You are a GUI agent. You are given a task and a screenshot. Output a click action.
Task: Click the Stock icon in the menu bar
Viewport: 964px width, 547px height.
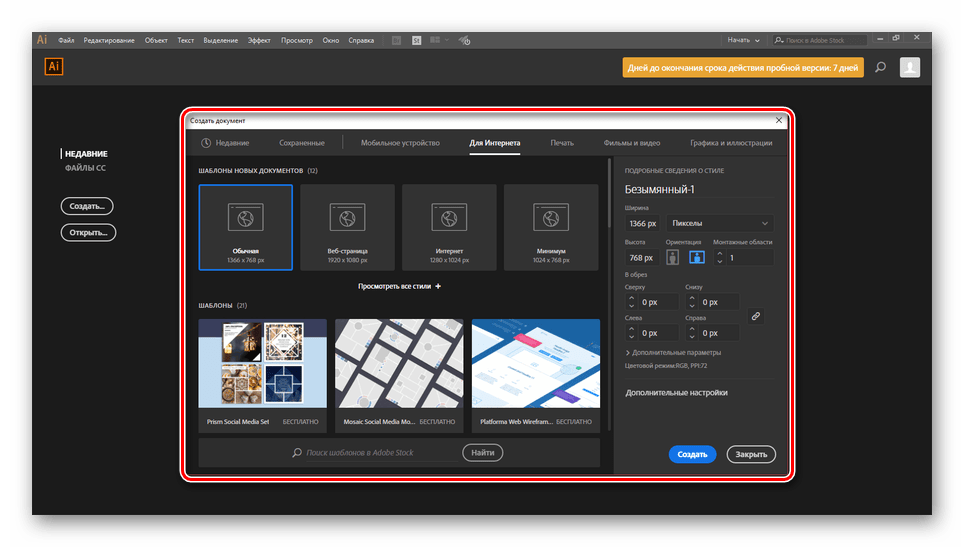pos(418,40)
